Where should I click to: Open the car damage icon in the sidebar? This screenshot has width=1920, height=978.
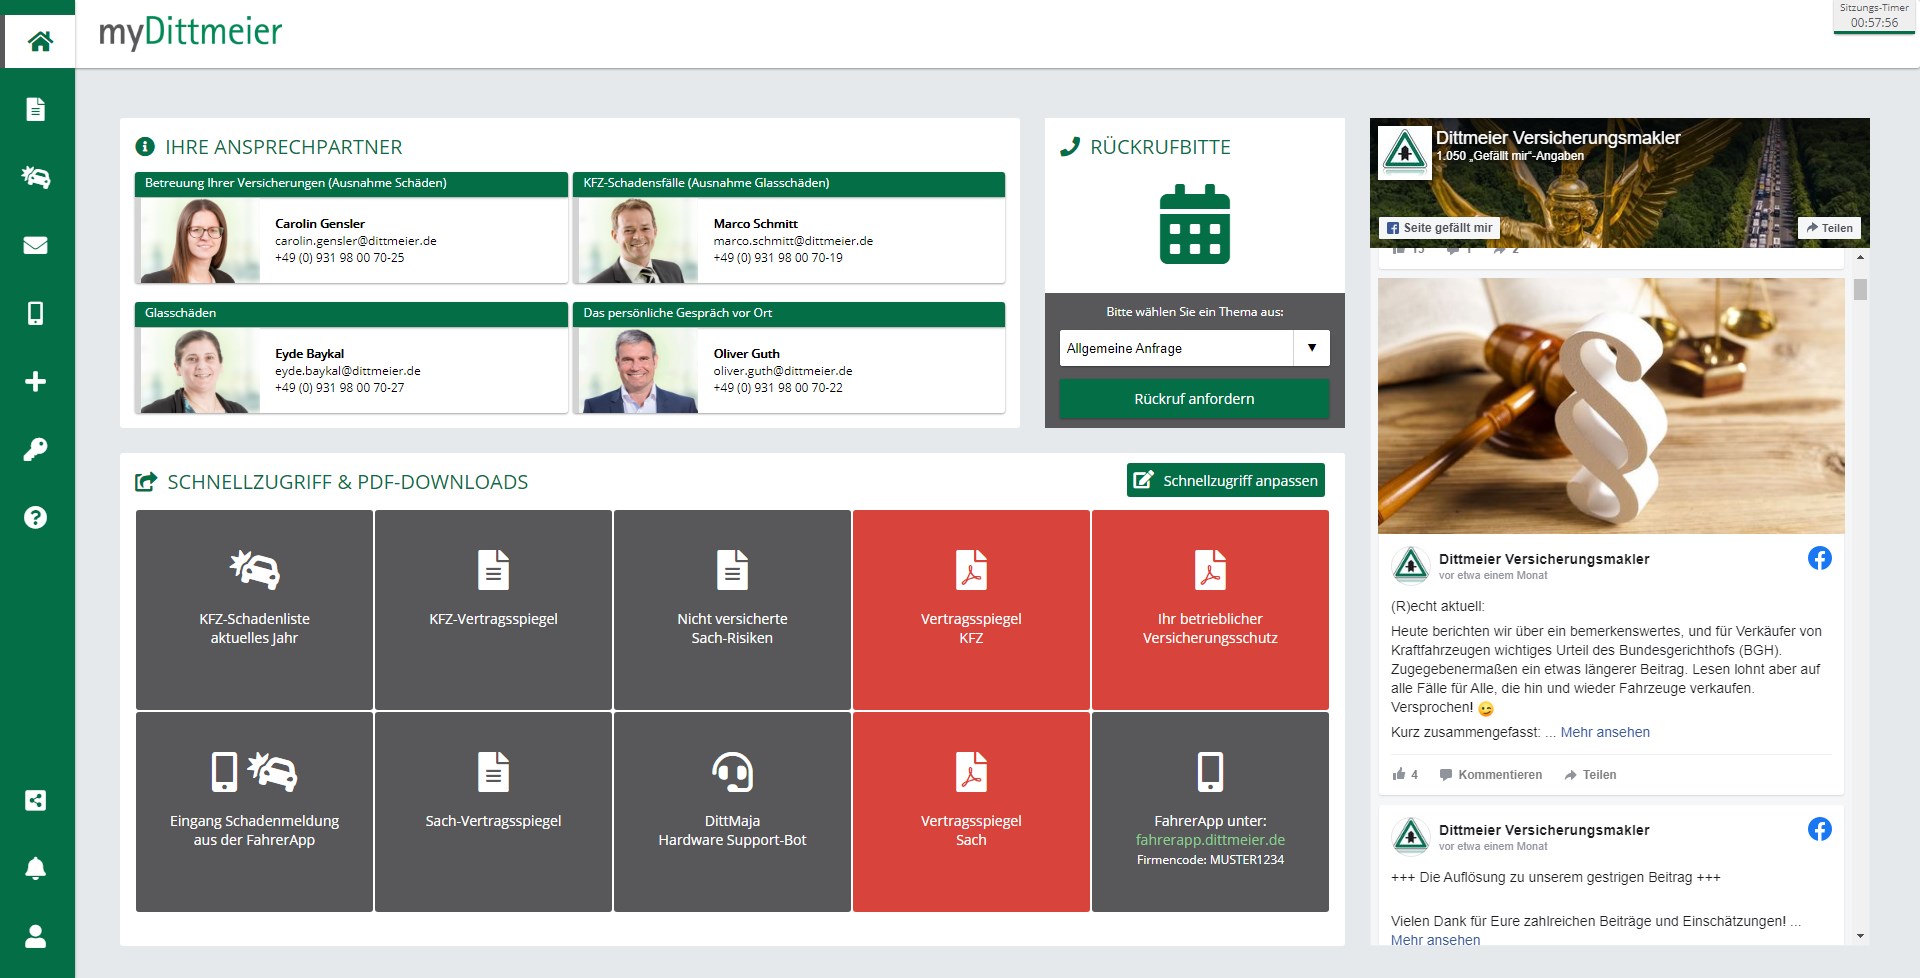point(35,177)
